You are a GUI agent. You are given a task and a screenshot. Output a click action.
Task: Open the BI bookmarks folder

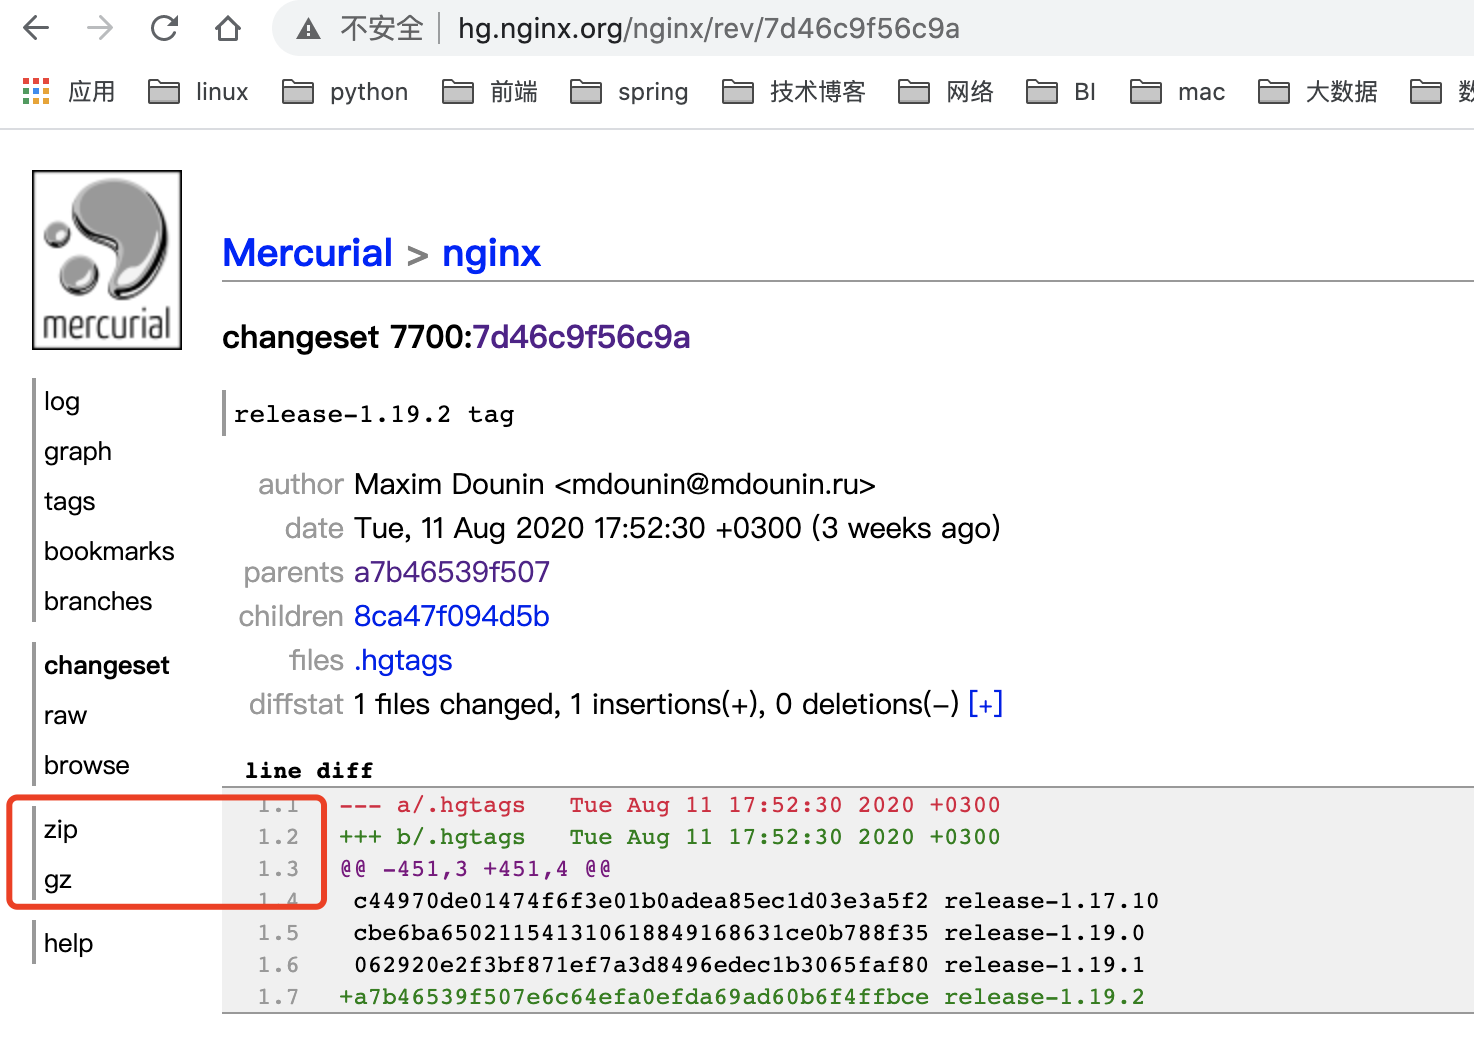click(1061, 92)
